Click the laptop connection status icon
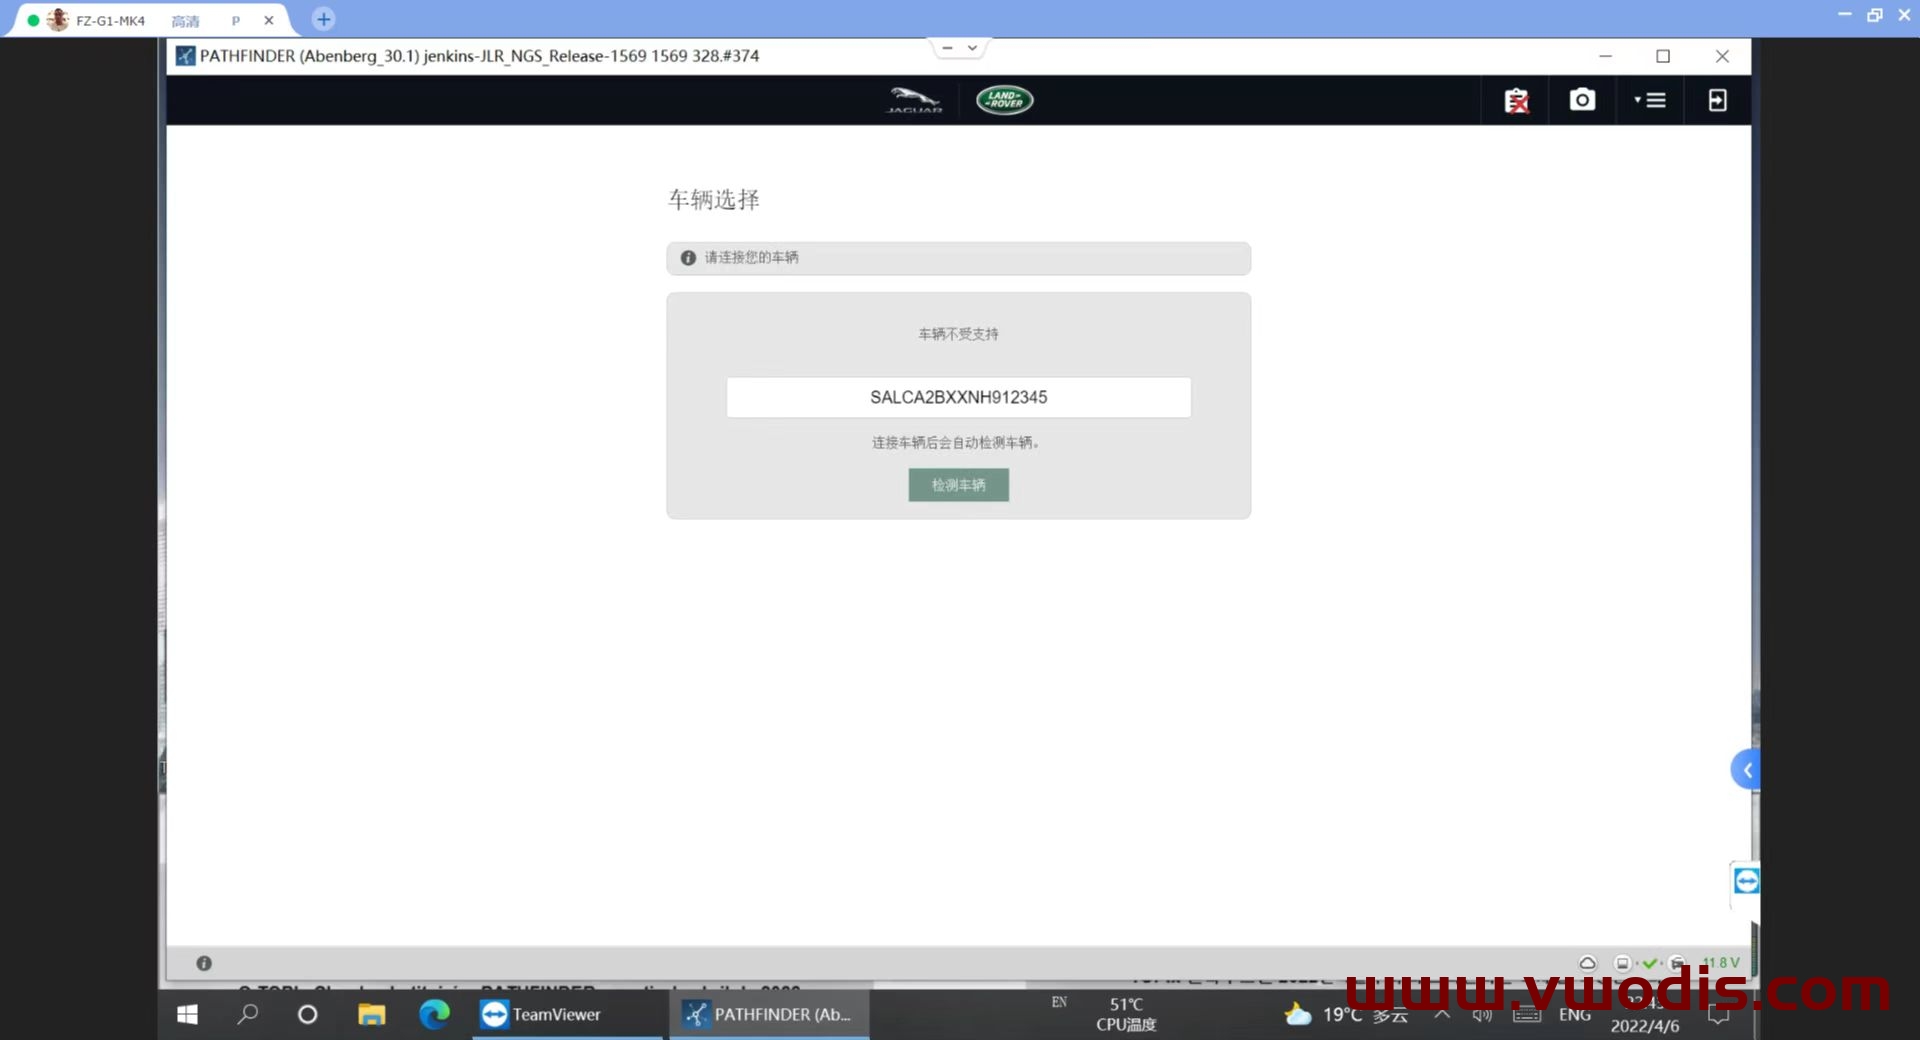 [x=1622, y=963]
